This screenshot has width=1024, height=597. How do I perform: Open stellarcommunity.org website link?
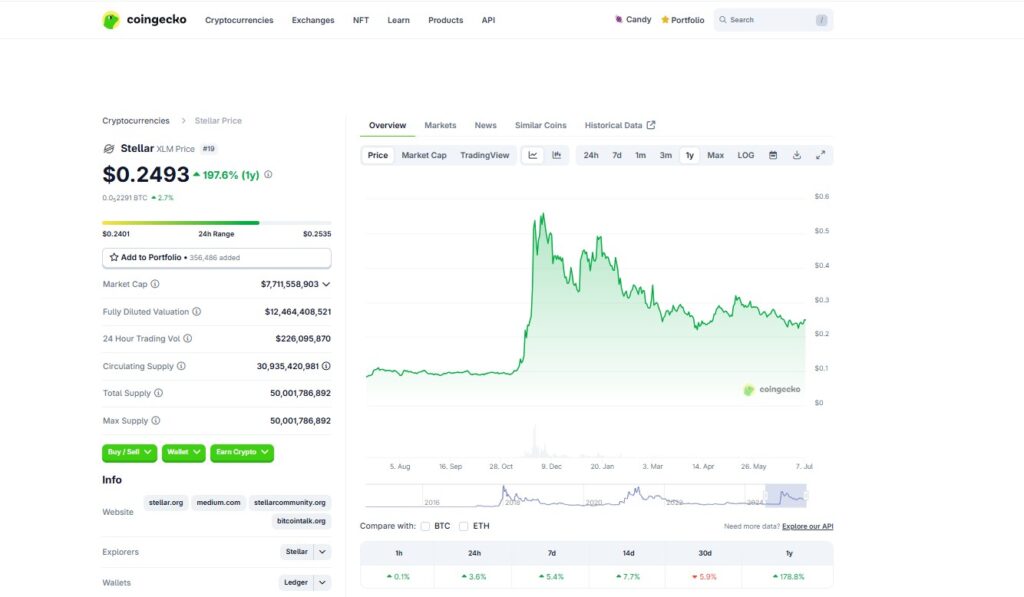pos(289,503)
